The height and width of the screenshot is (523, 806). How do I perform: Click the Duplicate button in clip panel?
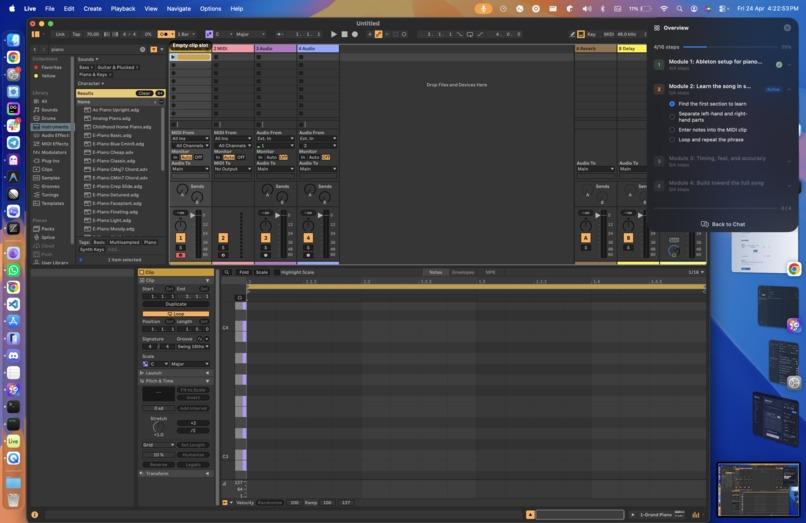(176, 304)
